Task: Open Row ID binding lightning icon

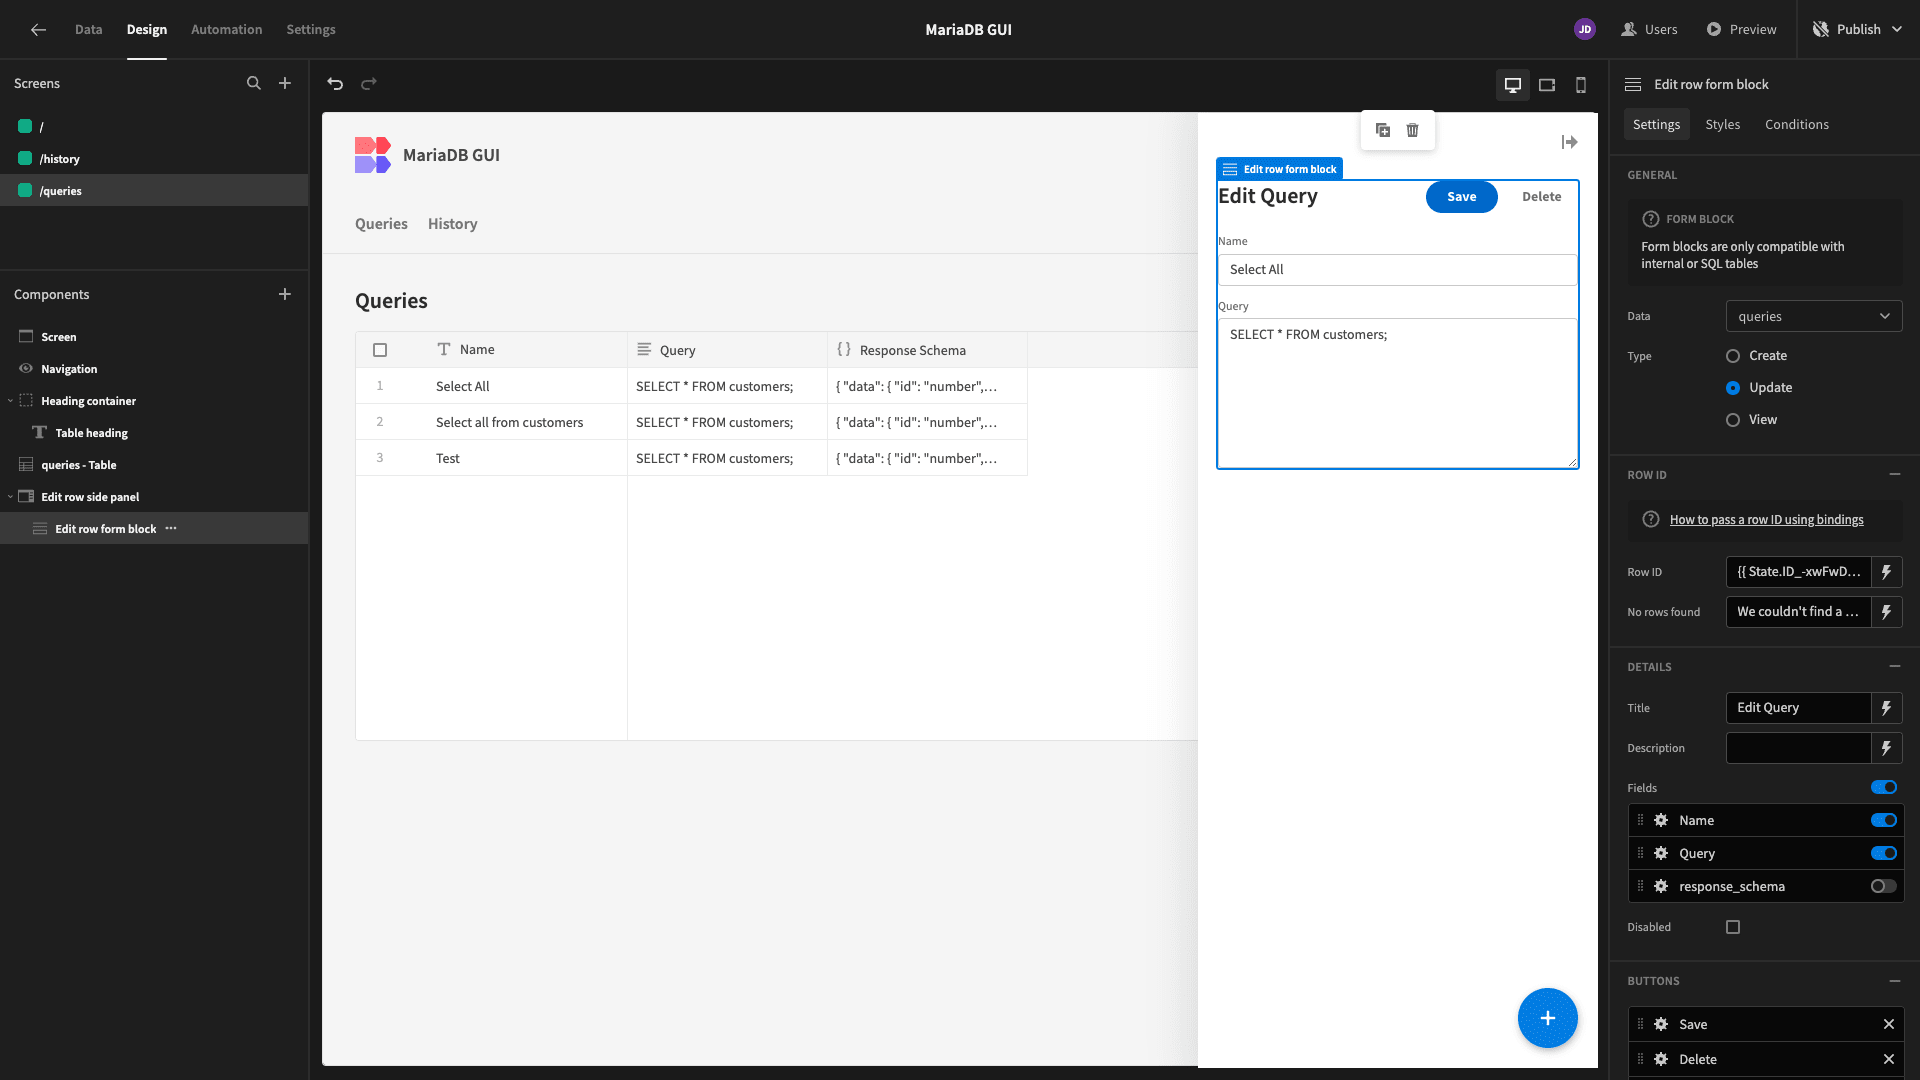Action: tap(1886, 572)
